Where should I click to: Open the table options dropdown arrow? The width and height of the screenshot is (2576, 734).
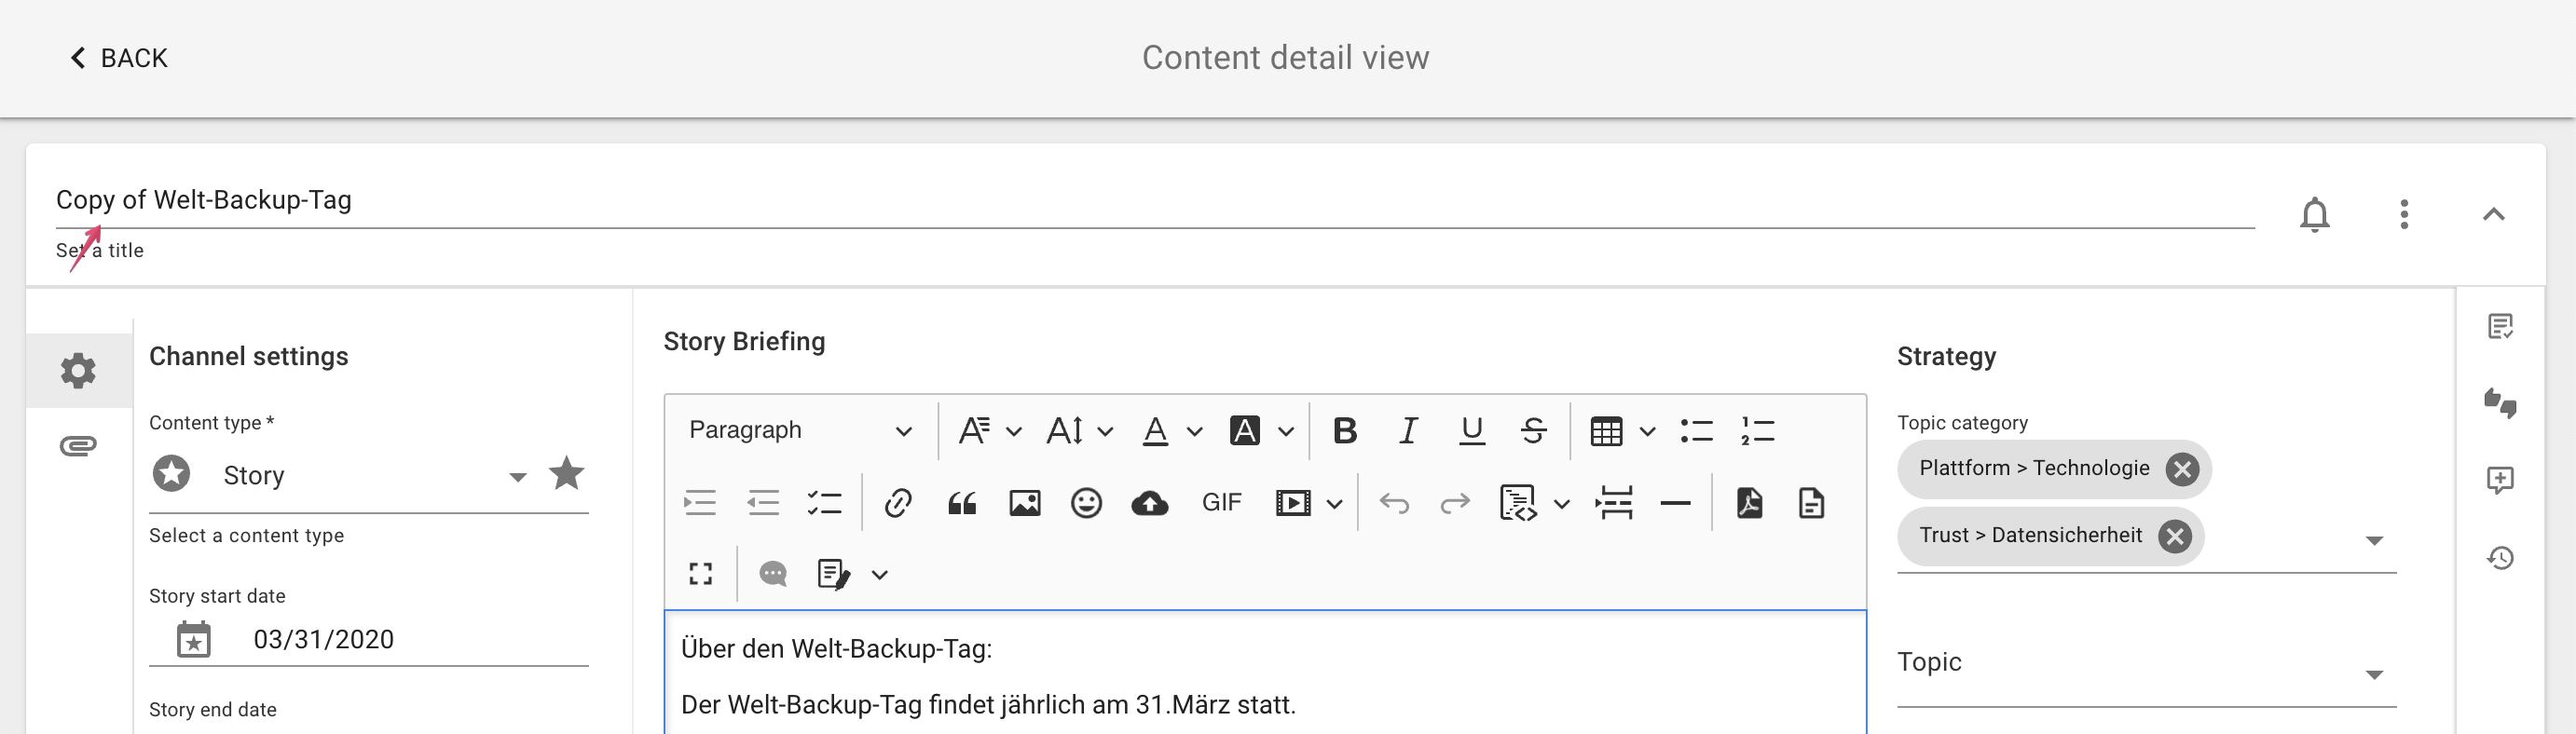pyautogui.click(x=1647, y=432)
